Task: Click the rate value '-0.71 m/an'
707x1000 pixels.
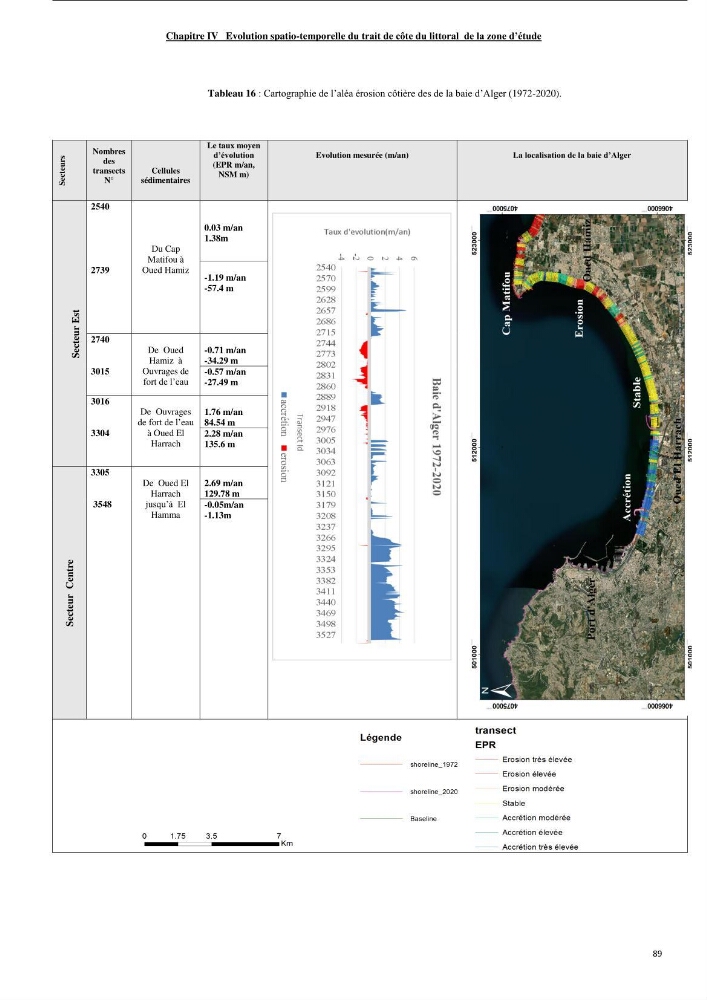Action: pos(225,350)
